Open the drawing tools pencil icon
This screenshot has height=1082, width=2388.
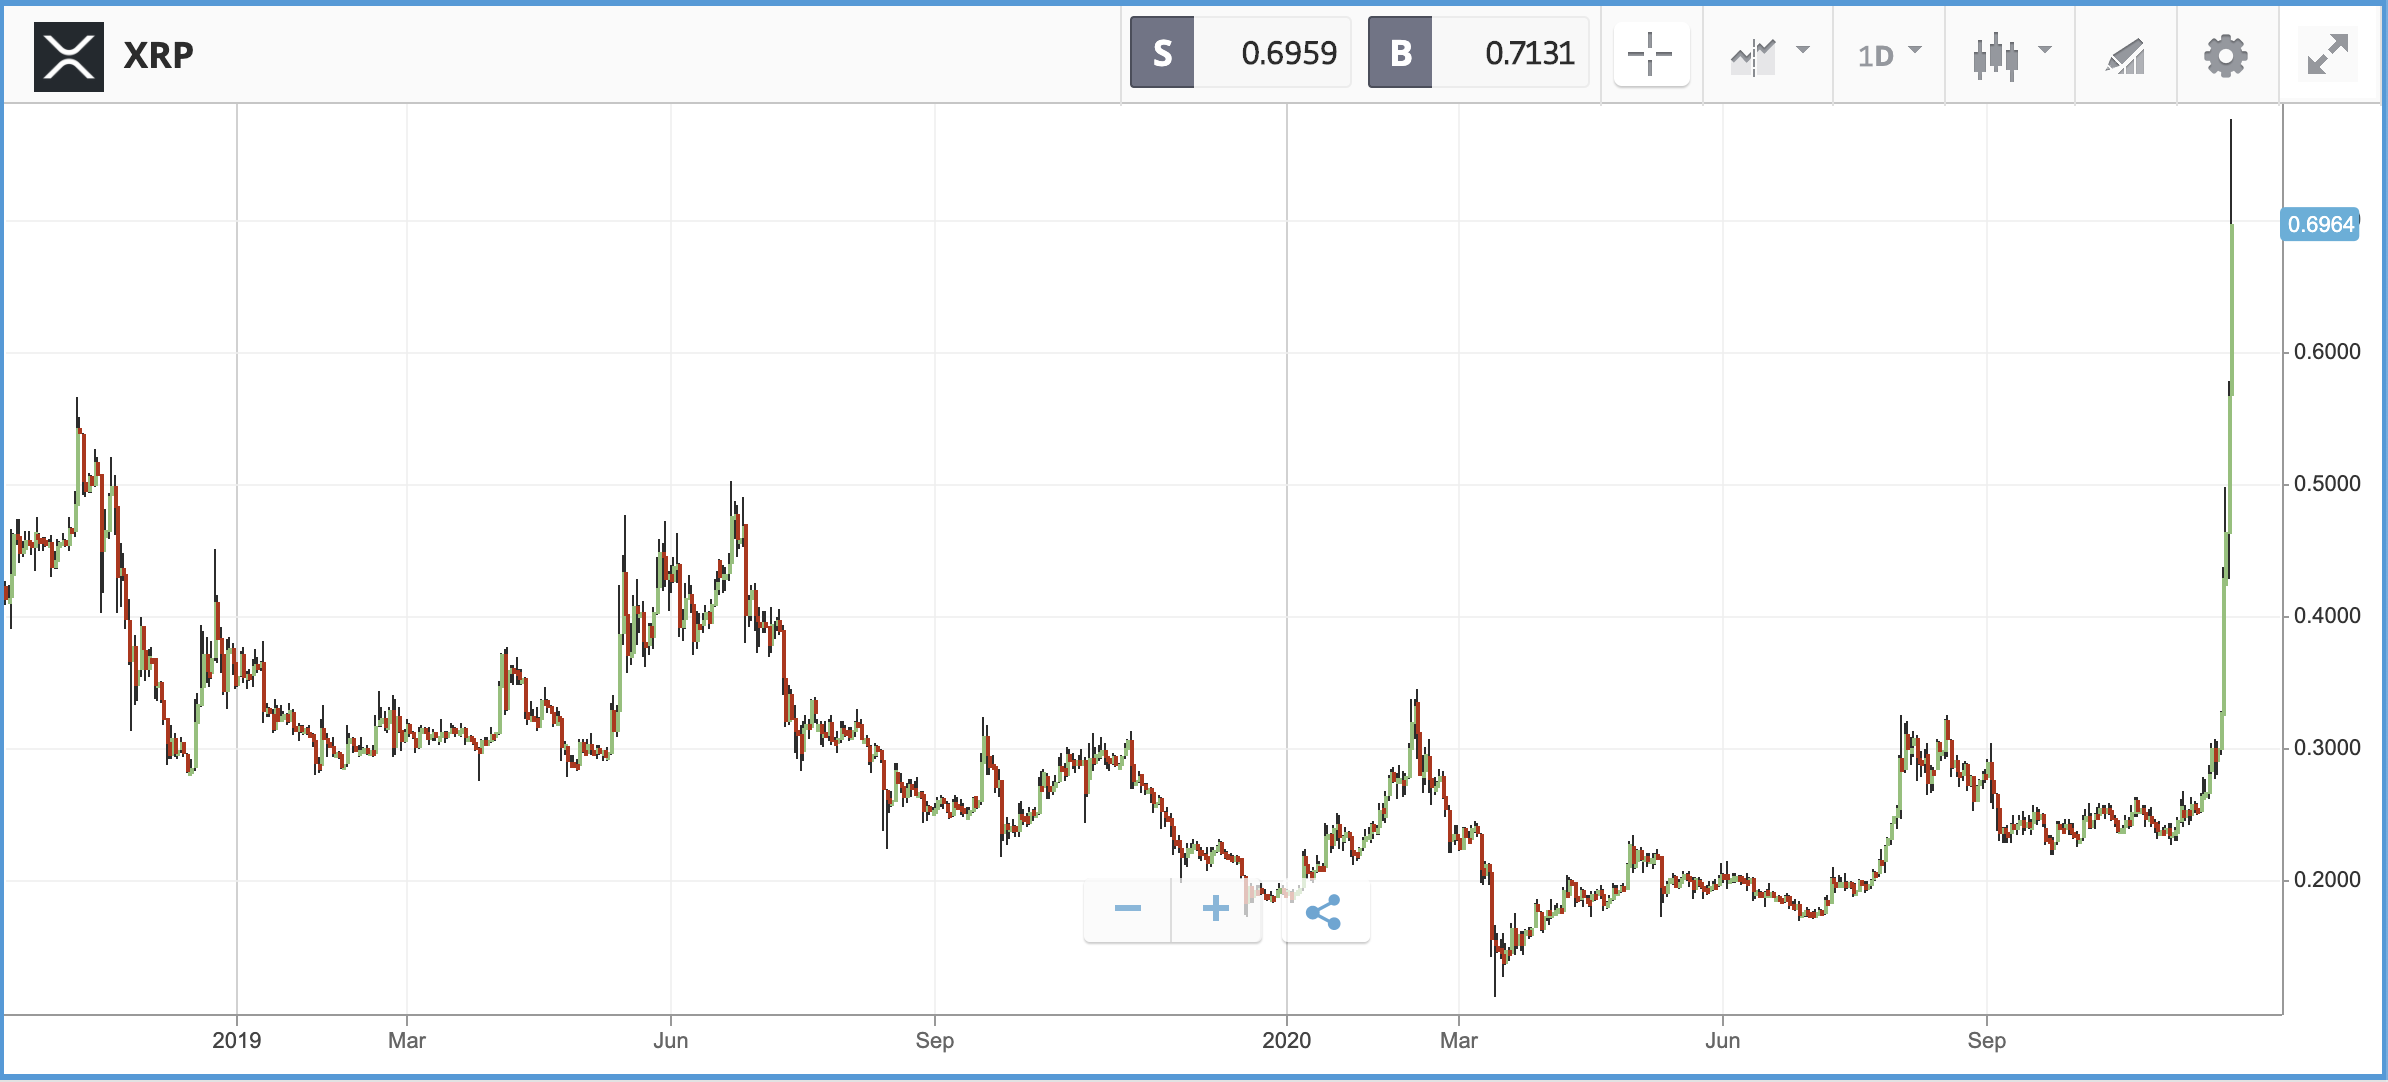(2126, 56)
